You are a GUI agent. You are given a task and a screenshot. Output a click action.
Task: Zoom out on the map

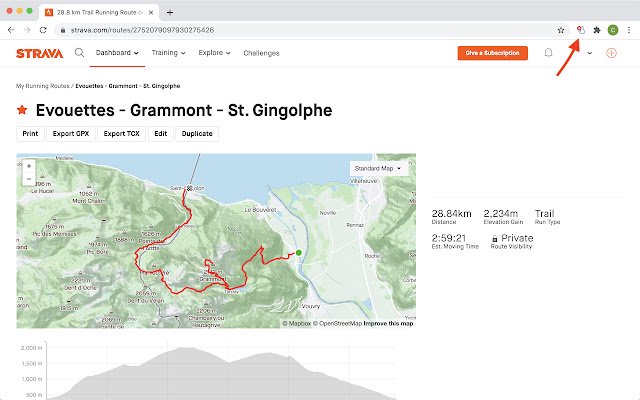(x=28, y=178)
